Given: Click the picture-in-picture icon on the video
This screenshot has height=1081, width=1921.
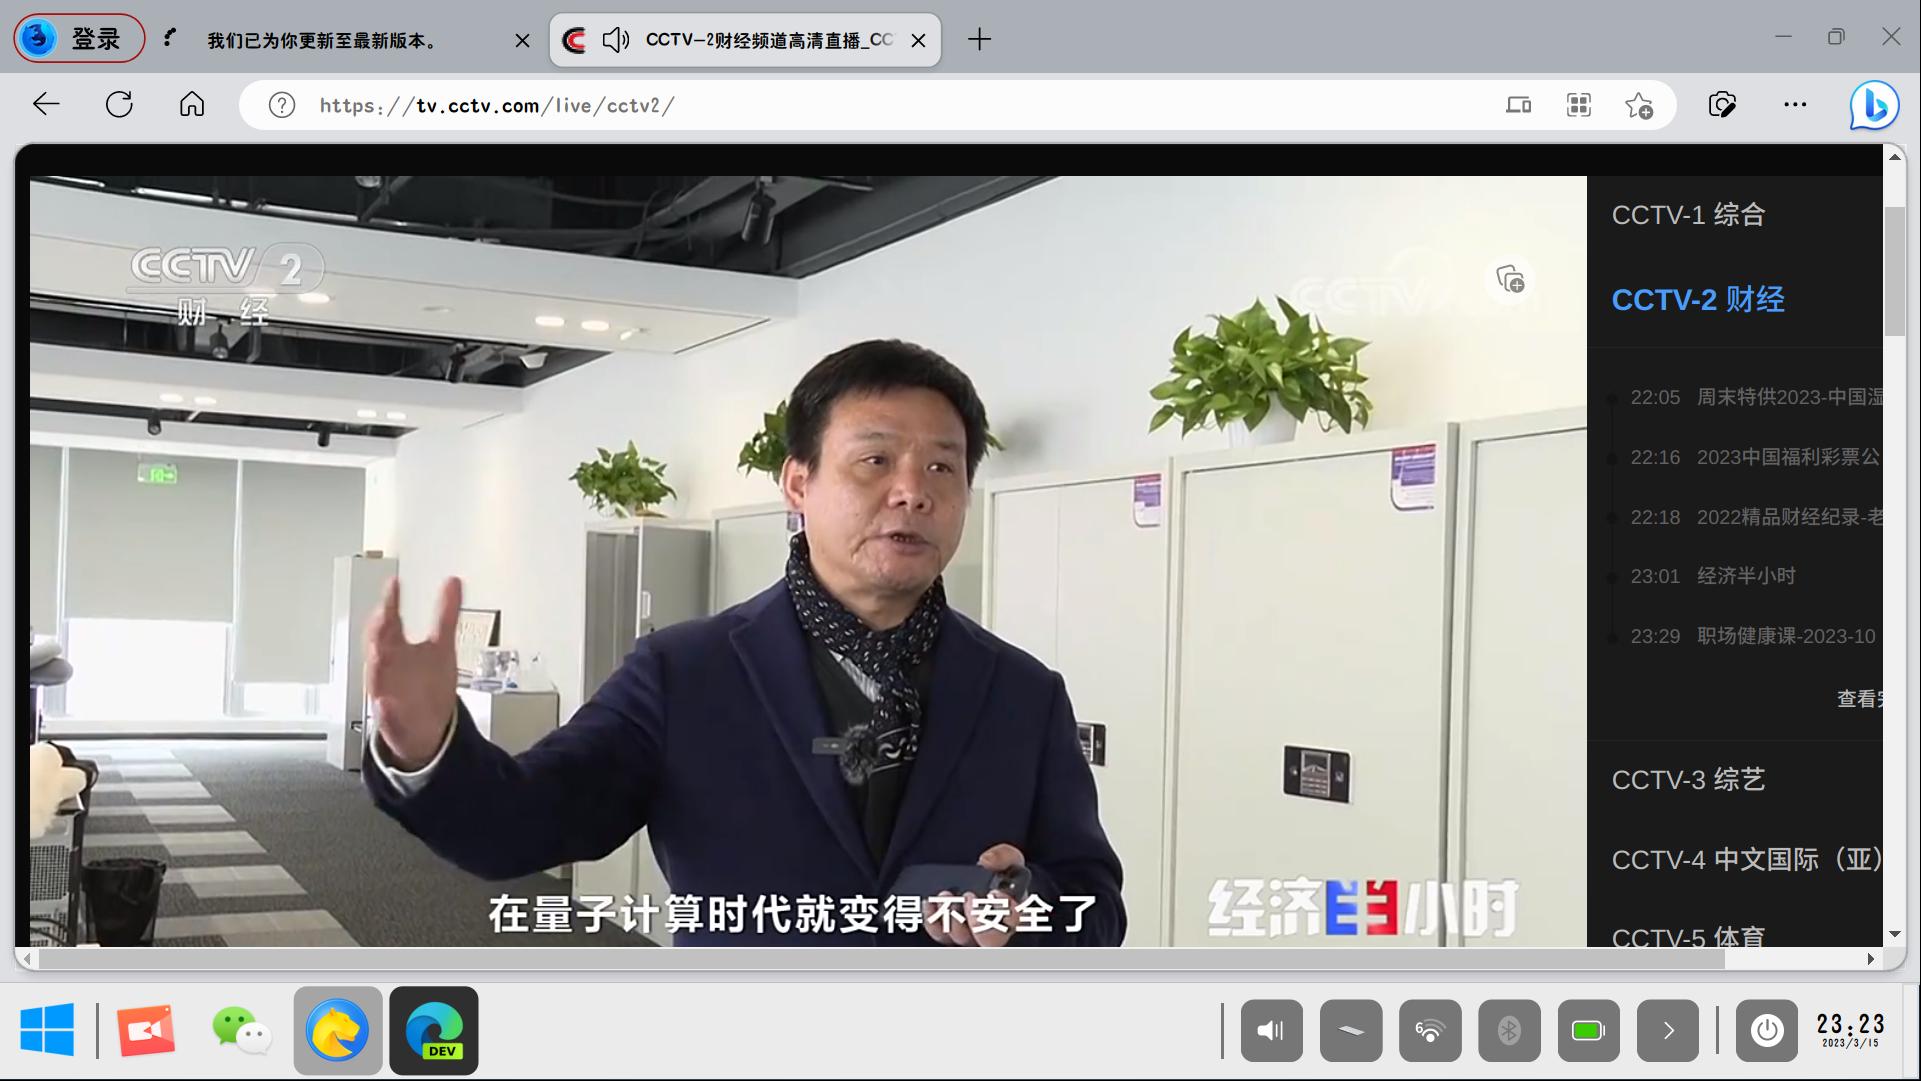Looking at the screenshot, I should [x=1509, y=281].
